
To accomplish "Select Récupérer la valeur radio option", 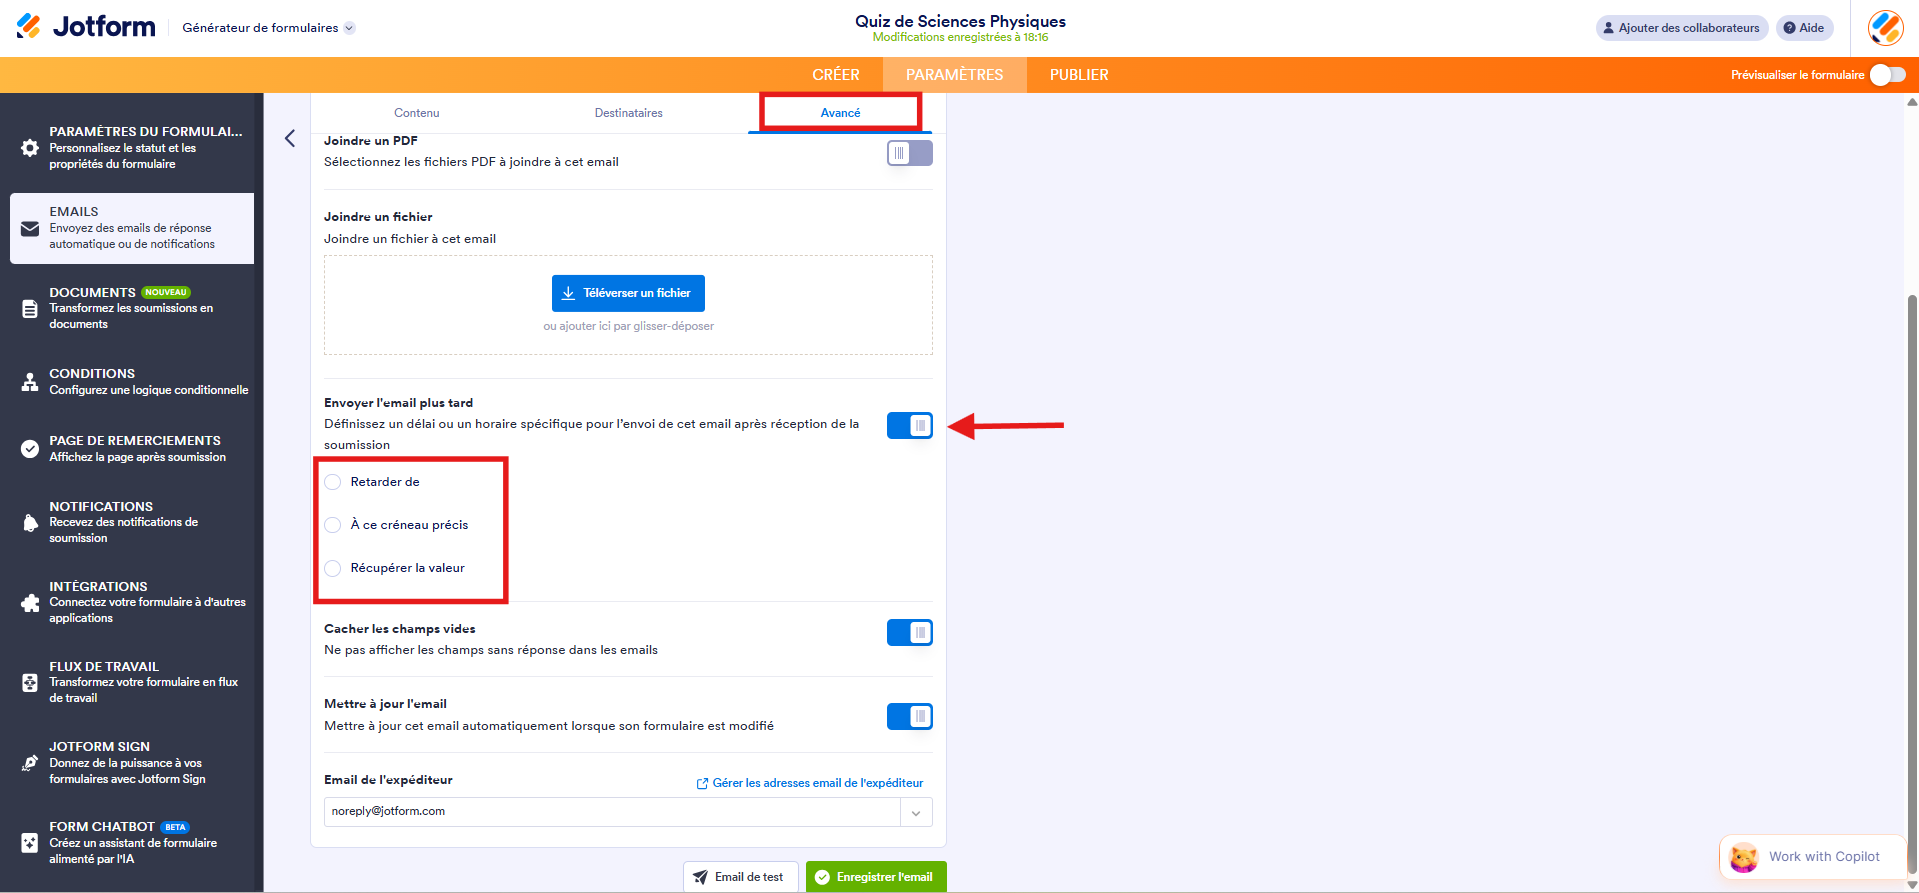I will pyautogui.click(x=333, y=568).
